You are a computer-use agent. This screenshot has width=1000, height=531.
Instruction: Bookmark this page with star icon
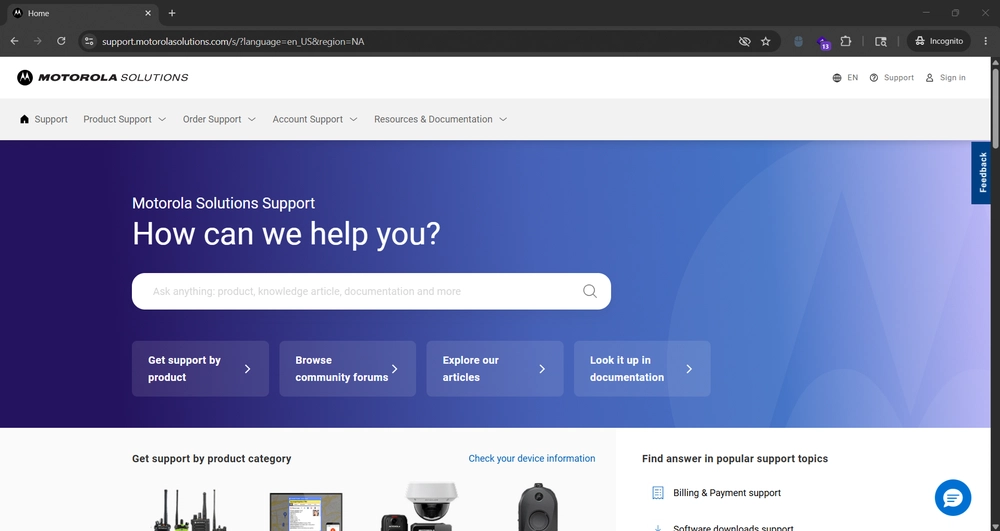pos(765,41)
